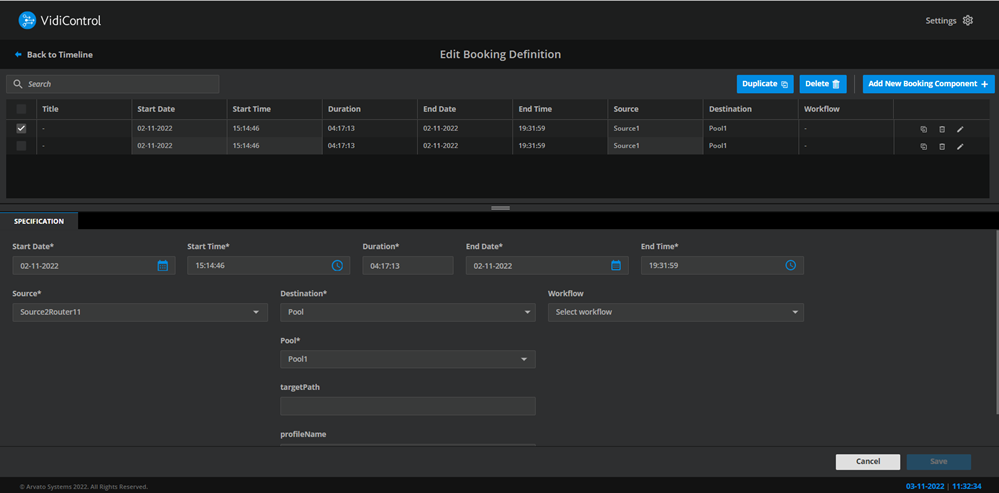The height and width of the screenshot is (493, 999).
Task: Open the End Date calendar picker icon
Action: pyautogui.click(x=616, y=266)
